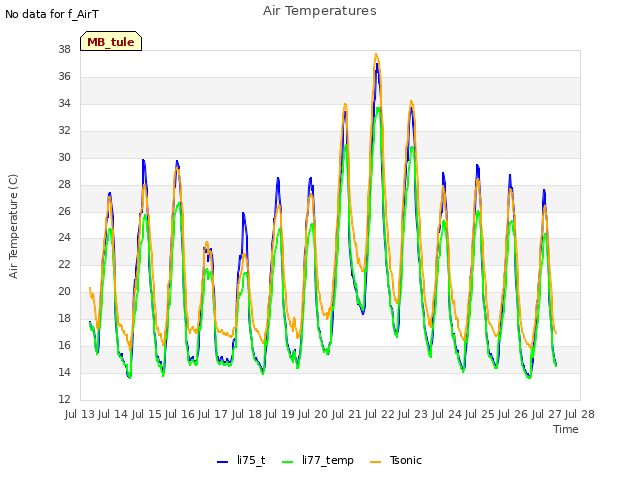This screenshot has height=480, width=640.
Task: Click the Jul 17 x-axis tick label
Action: click(x=213, y=414)
